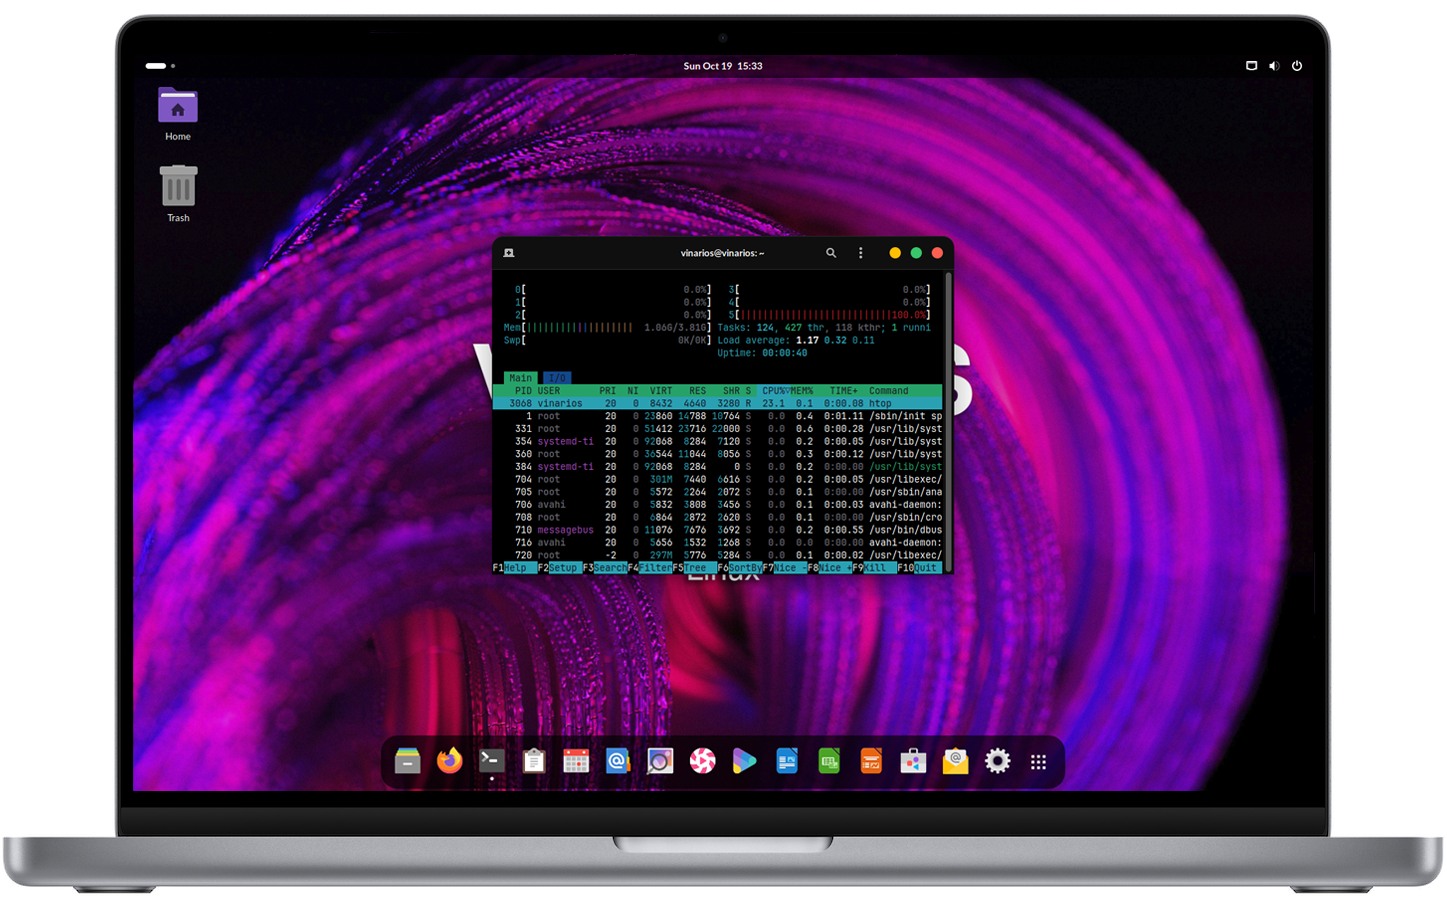
Task: Open the terminal hamburger menu
Action: tap(861, 253)
